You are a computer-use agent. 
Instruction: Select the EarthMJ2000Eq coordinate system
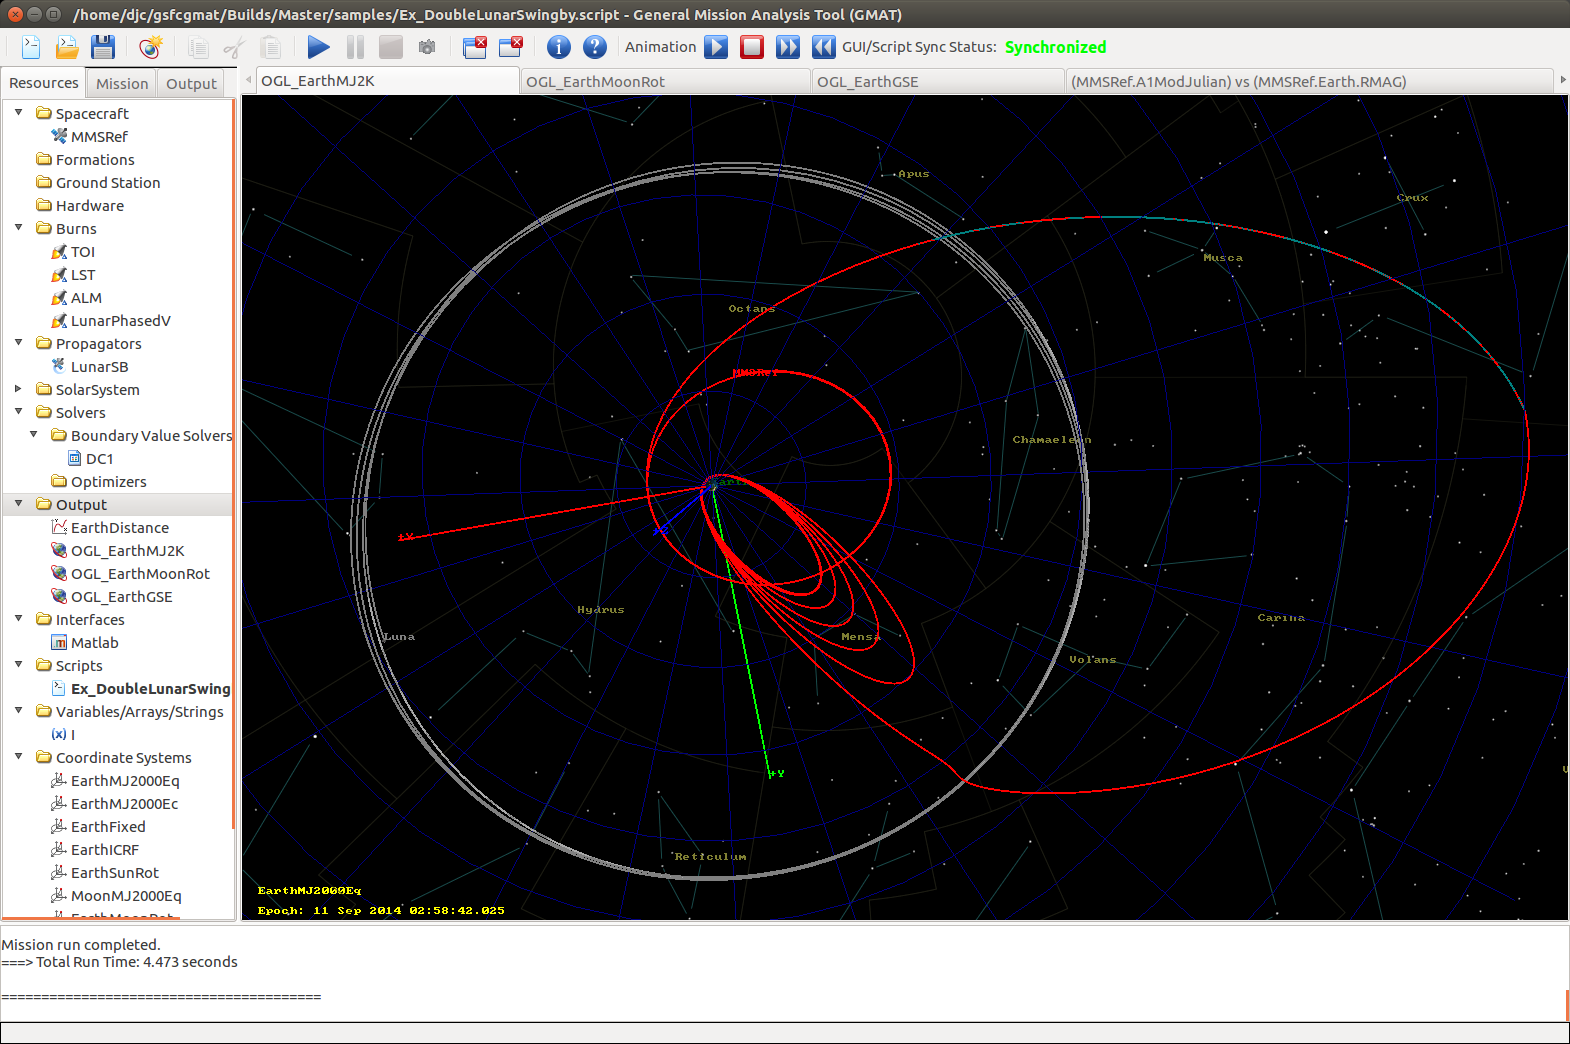(x=115, y=781)
